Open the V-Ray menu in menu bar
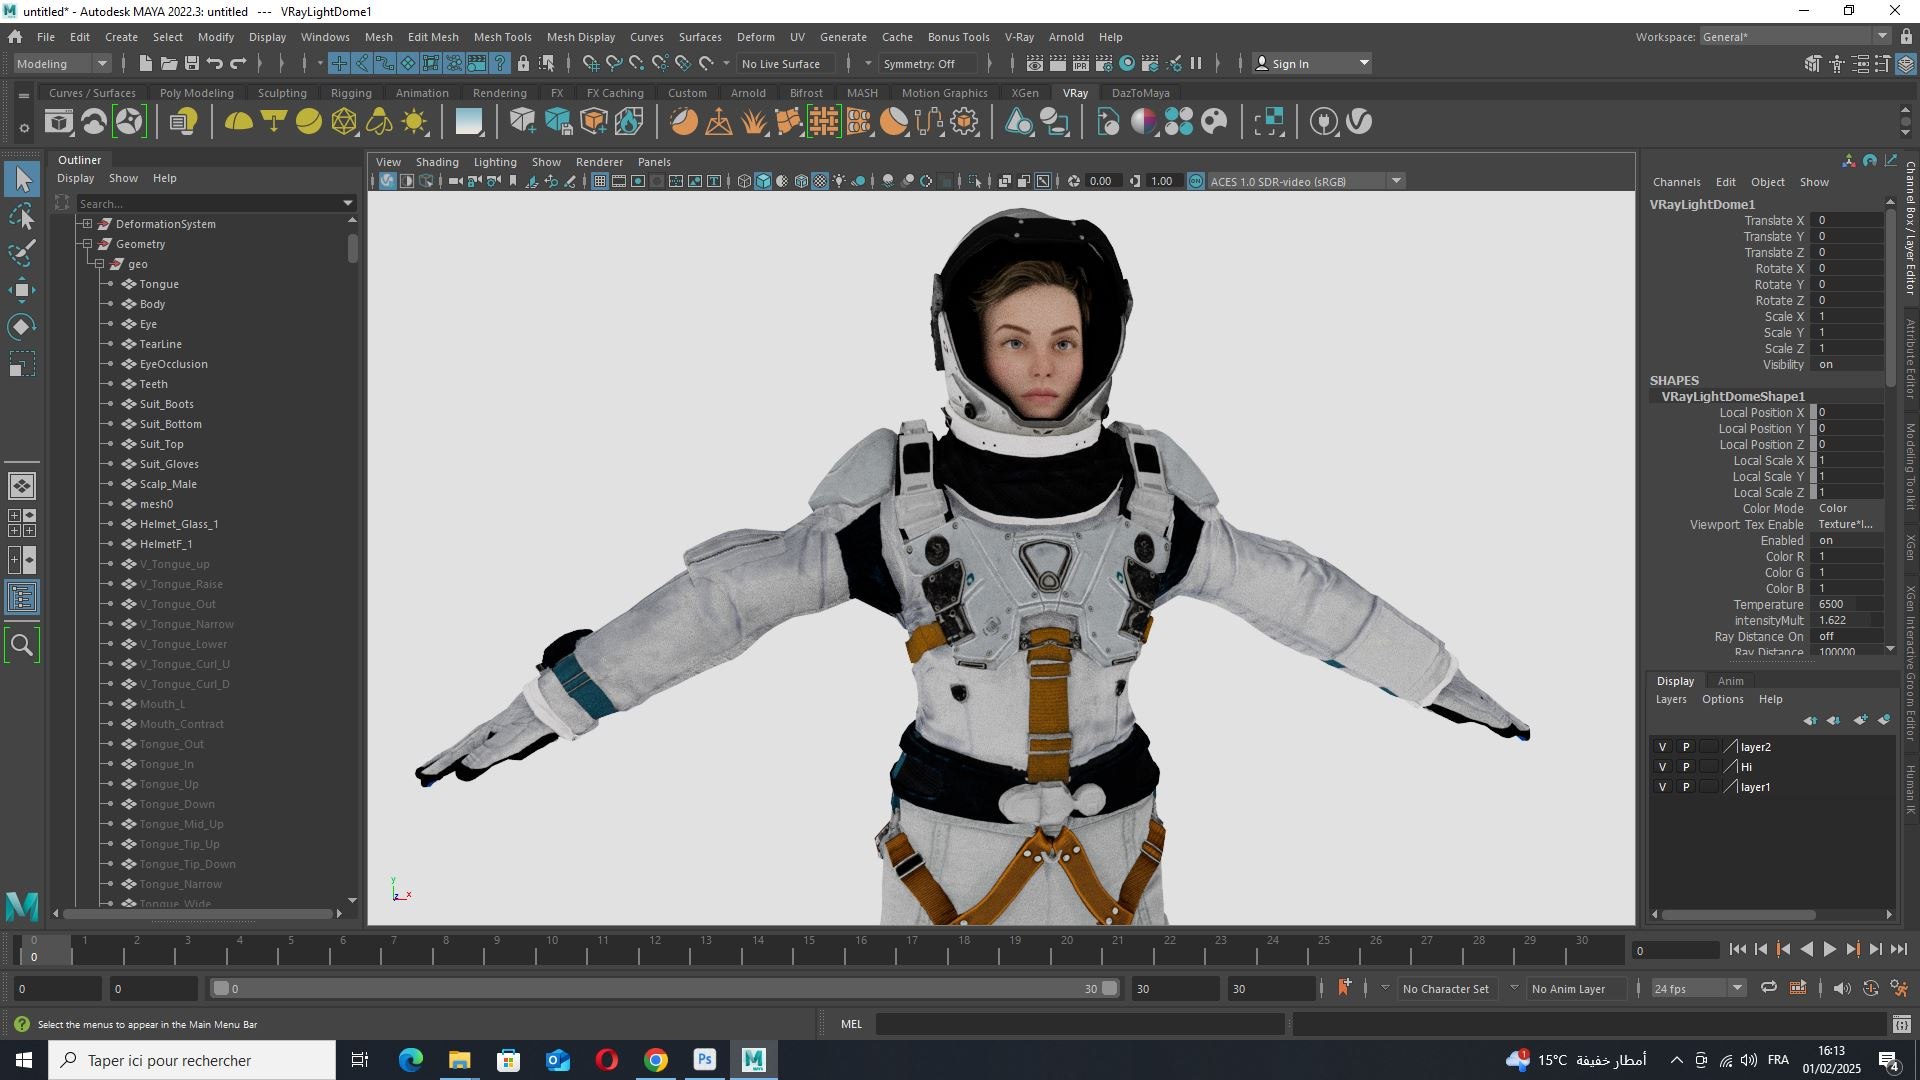Screen dimensions: 1920x1080 click(x=1019, y=37)
